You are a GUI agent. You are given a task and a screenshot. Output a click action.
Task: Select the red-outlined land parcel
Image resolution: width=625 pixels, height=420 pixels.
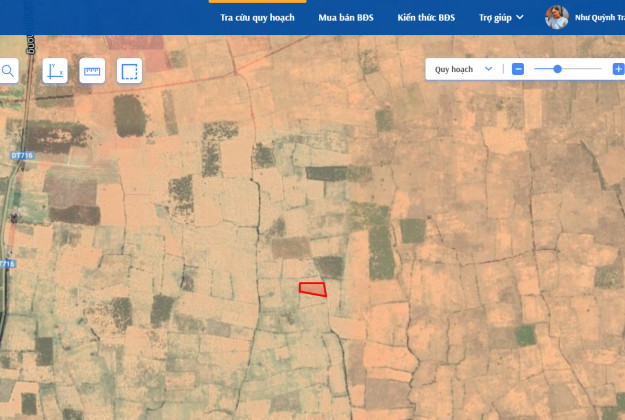[x=313, y=289]
